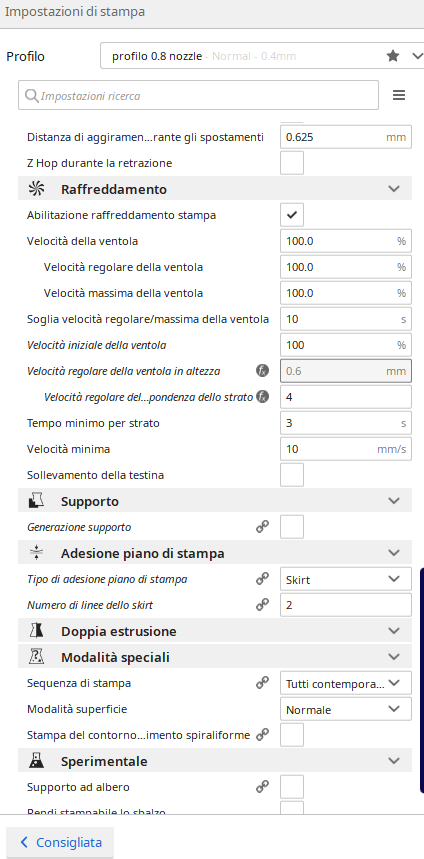The height and width of the screenshot is (859, 424).
Task: Click the function icon for ventola in altezza
Action: click(263, 371)
